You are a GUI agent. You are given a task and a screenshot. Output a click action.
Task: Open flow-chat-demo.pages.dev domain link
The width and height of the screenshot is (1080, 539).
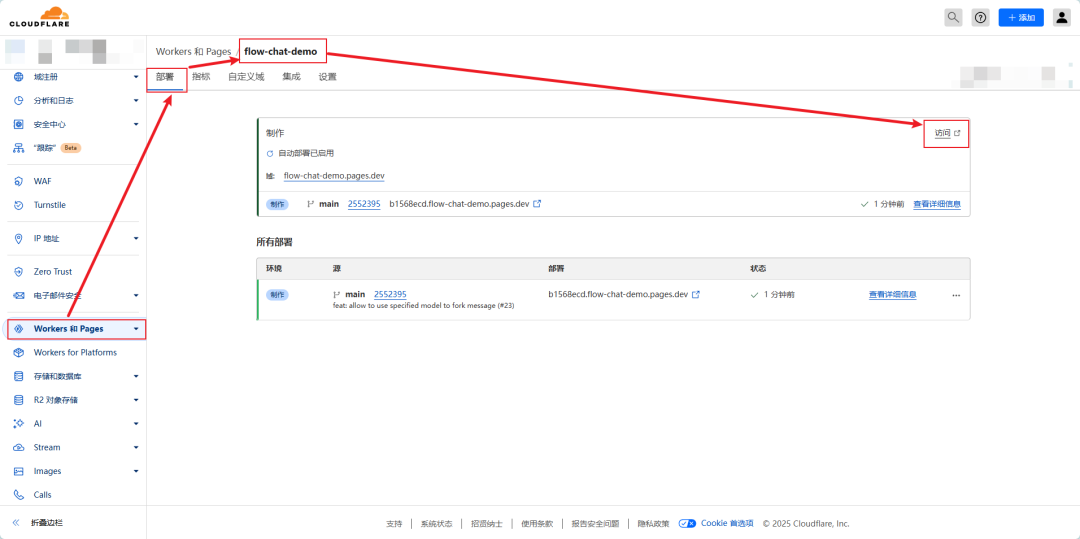coord(334,176)
